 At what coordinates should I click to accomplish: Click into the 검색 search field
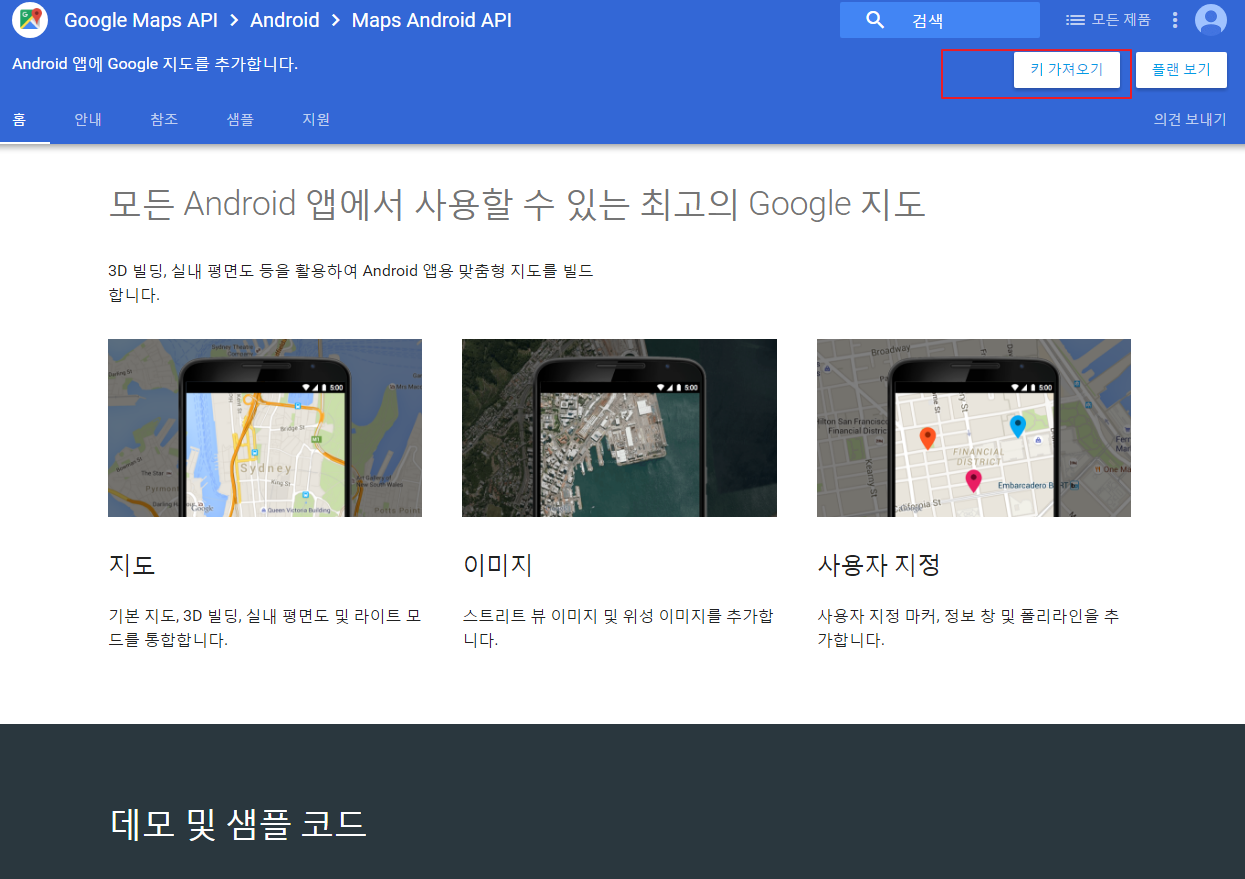(x=940, y=20)
